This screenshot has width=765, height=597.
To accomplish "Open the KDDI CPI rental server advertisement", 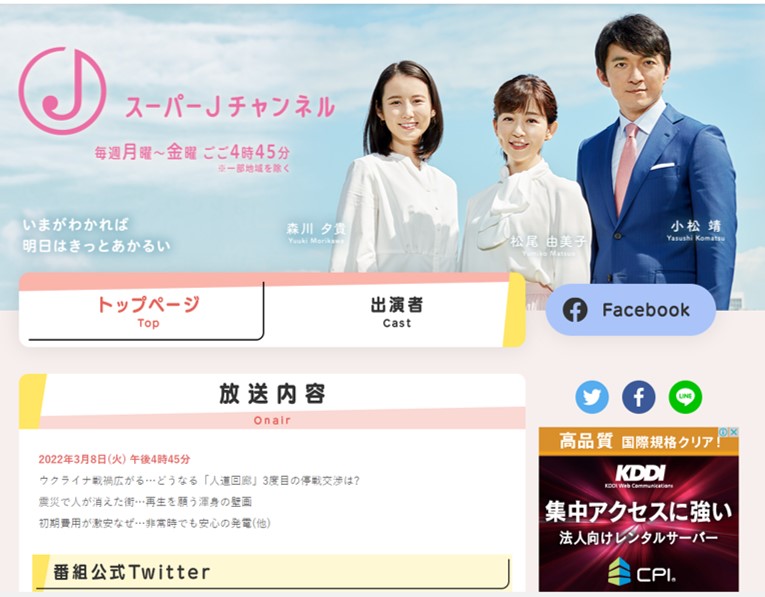I will pos(639,509).
